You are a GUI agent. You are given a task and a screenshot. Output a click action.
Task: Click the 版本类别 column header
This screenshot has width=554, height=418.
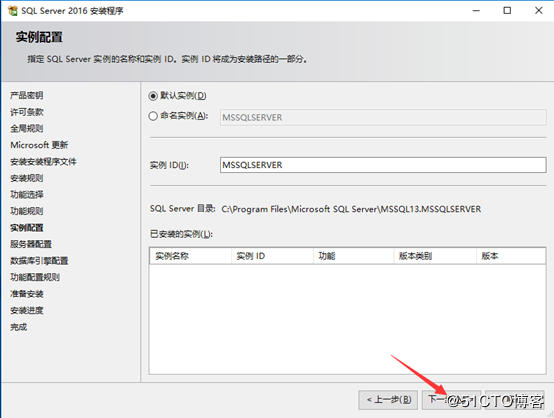click(x=435, y=256)
